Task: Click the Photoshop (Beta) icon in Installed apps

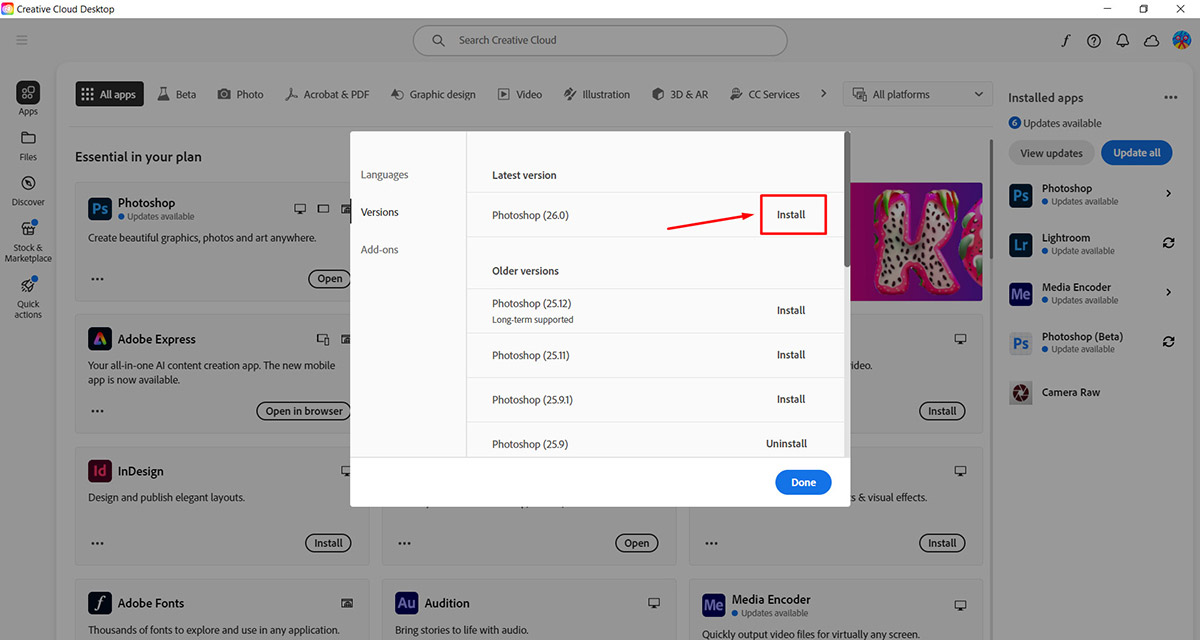Action: coord(1021,343)
